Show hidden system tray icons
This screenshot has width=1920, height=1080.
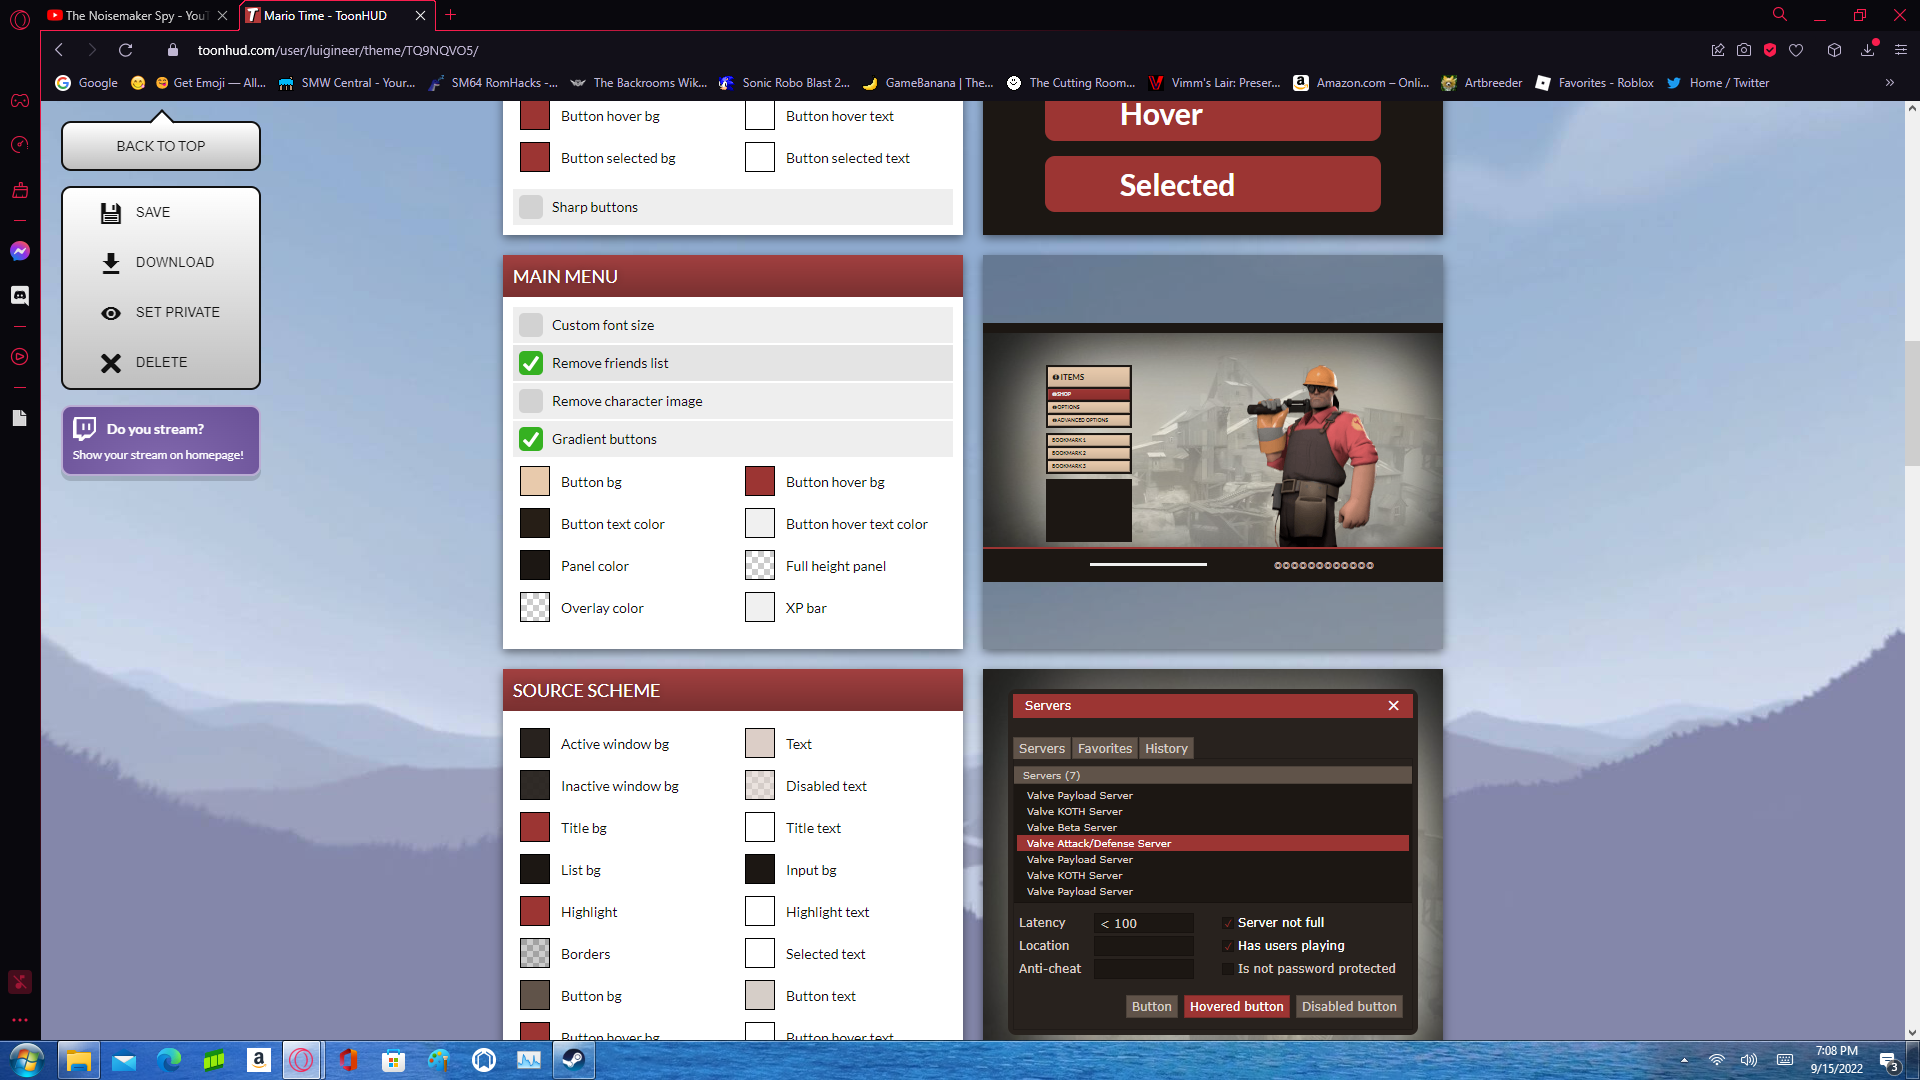point(1684,1060)
